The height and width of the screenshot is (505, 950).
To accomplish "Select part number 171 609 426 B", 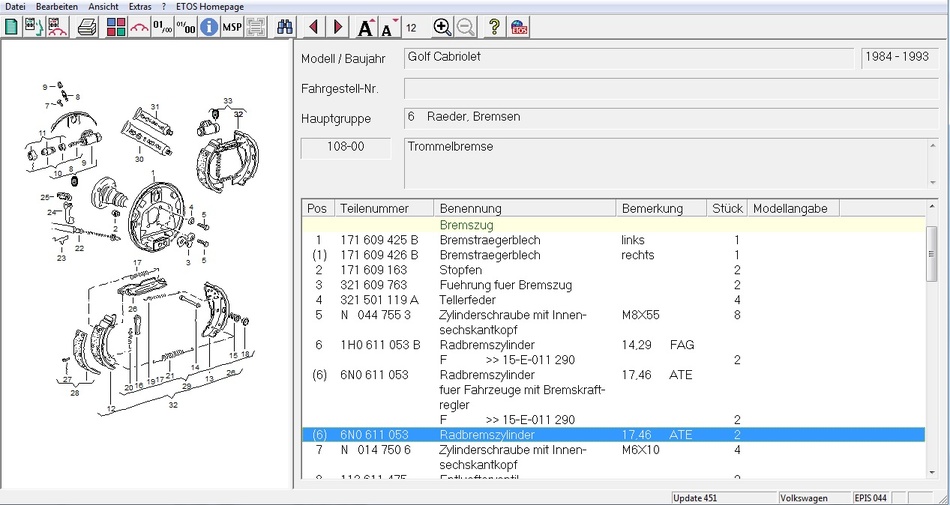I will tap(379, 255).
